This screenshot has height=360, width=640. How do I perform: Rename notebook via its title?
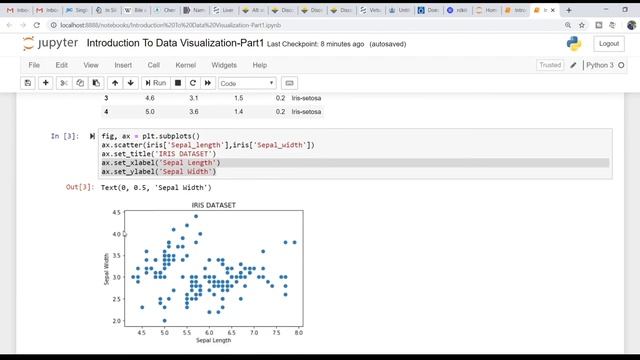tap(176, 43)
